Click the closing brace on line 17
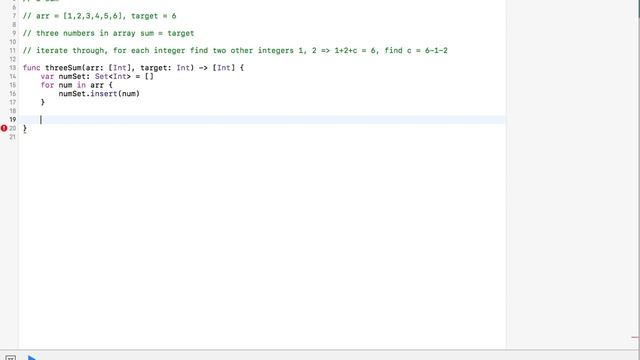 [42, 102]
